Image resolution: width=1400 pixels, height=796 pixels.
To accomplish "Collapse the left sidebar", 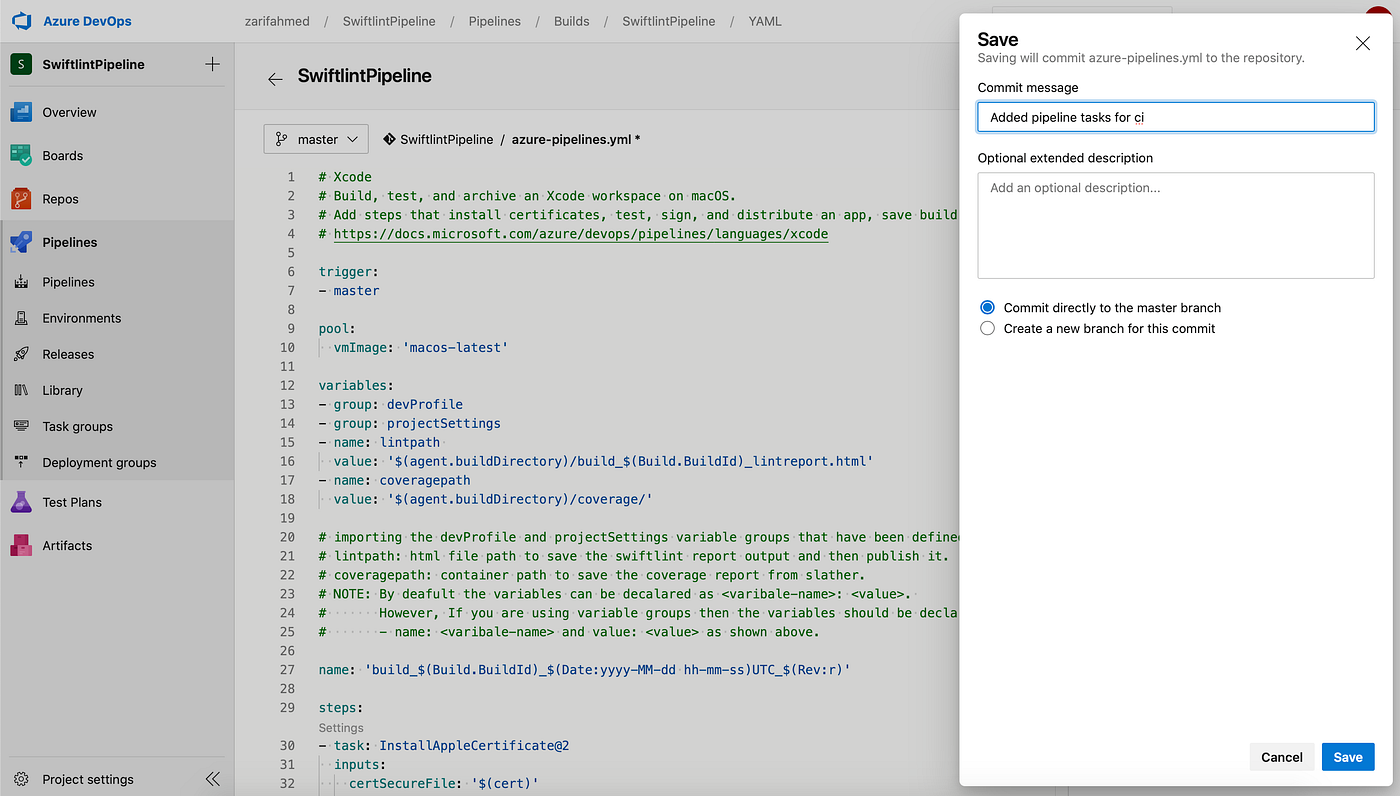I will click(x=212, y=778).
